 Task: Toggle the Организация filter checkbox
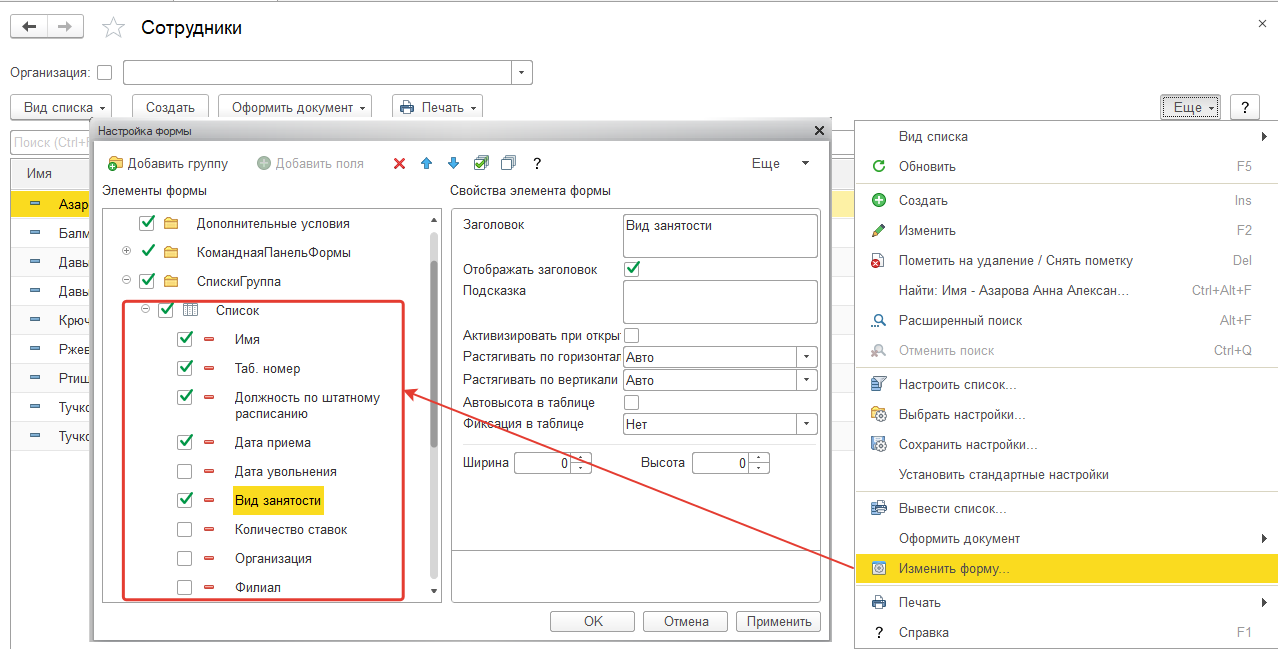tap(105, 73)
